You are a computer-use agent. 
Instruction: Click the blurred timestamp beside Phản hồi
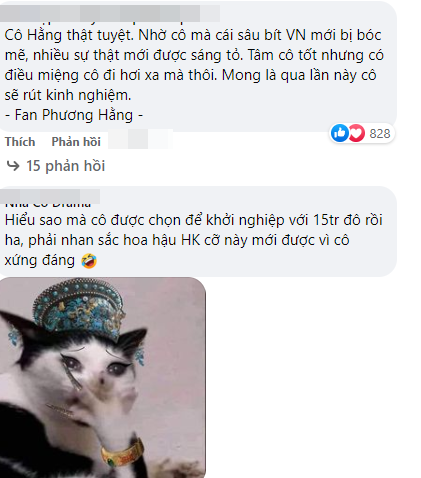pyautogui.click(x=140, y=139)
